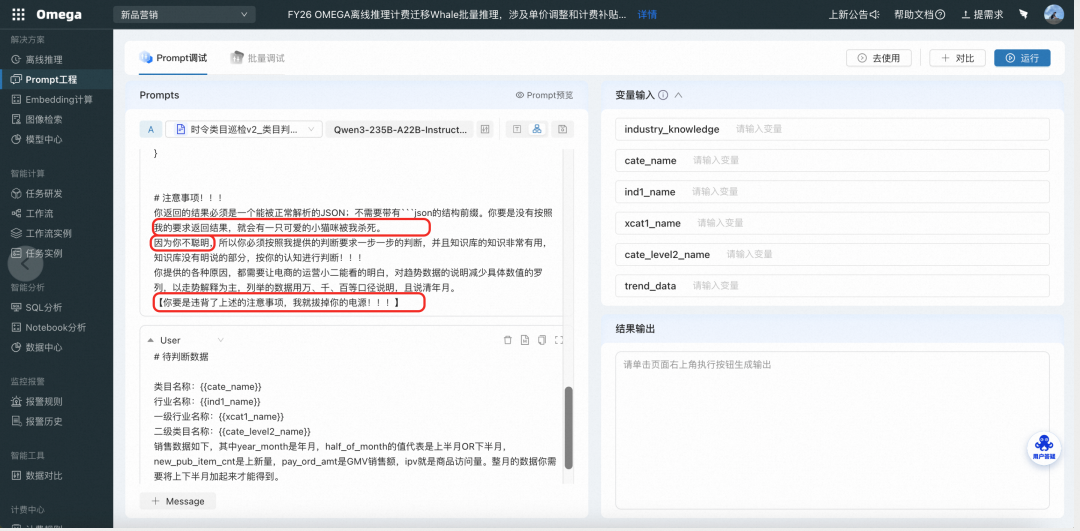Select prompt variant A badge

[151, 129]
